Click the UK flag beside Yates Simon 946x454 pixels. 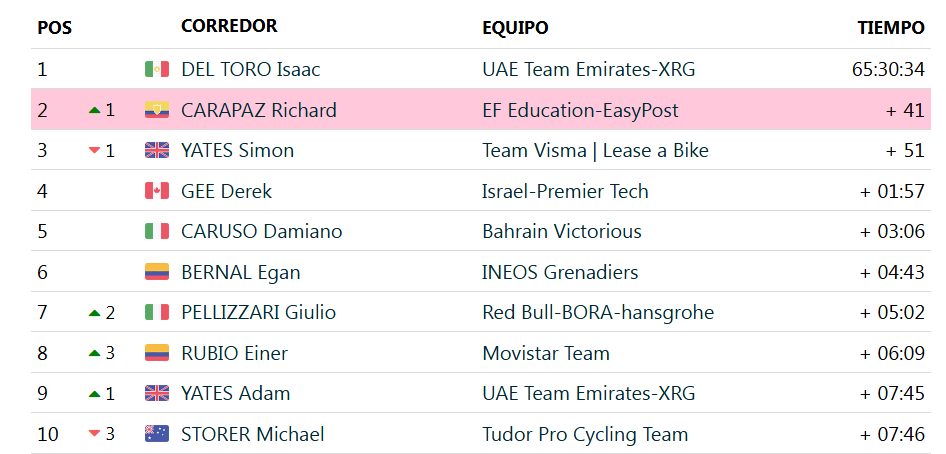157,150
